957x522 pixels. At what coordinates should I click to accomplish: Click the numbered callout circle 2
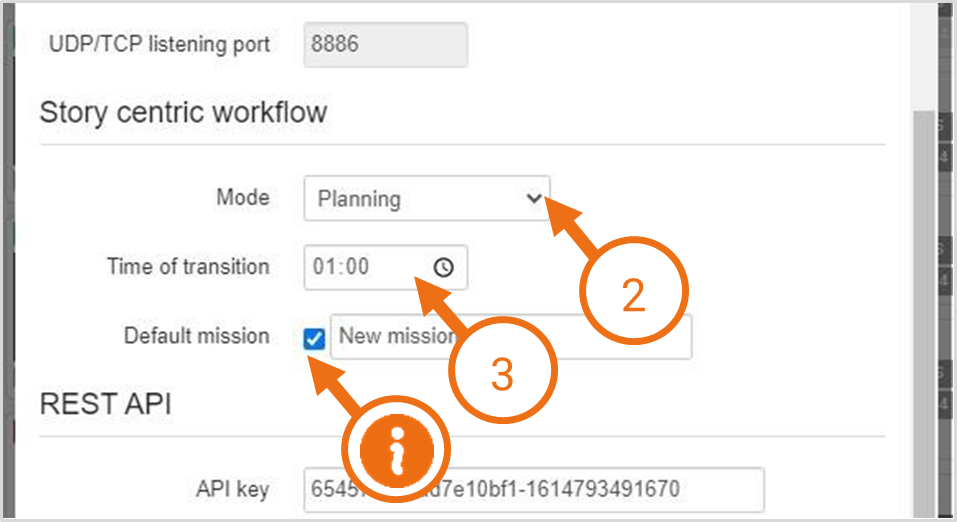pyautogui.click(x=633, y=292)
